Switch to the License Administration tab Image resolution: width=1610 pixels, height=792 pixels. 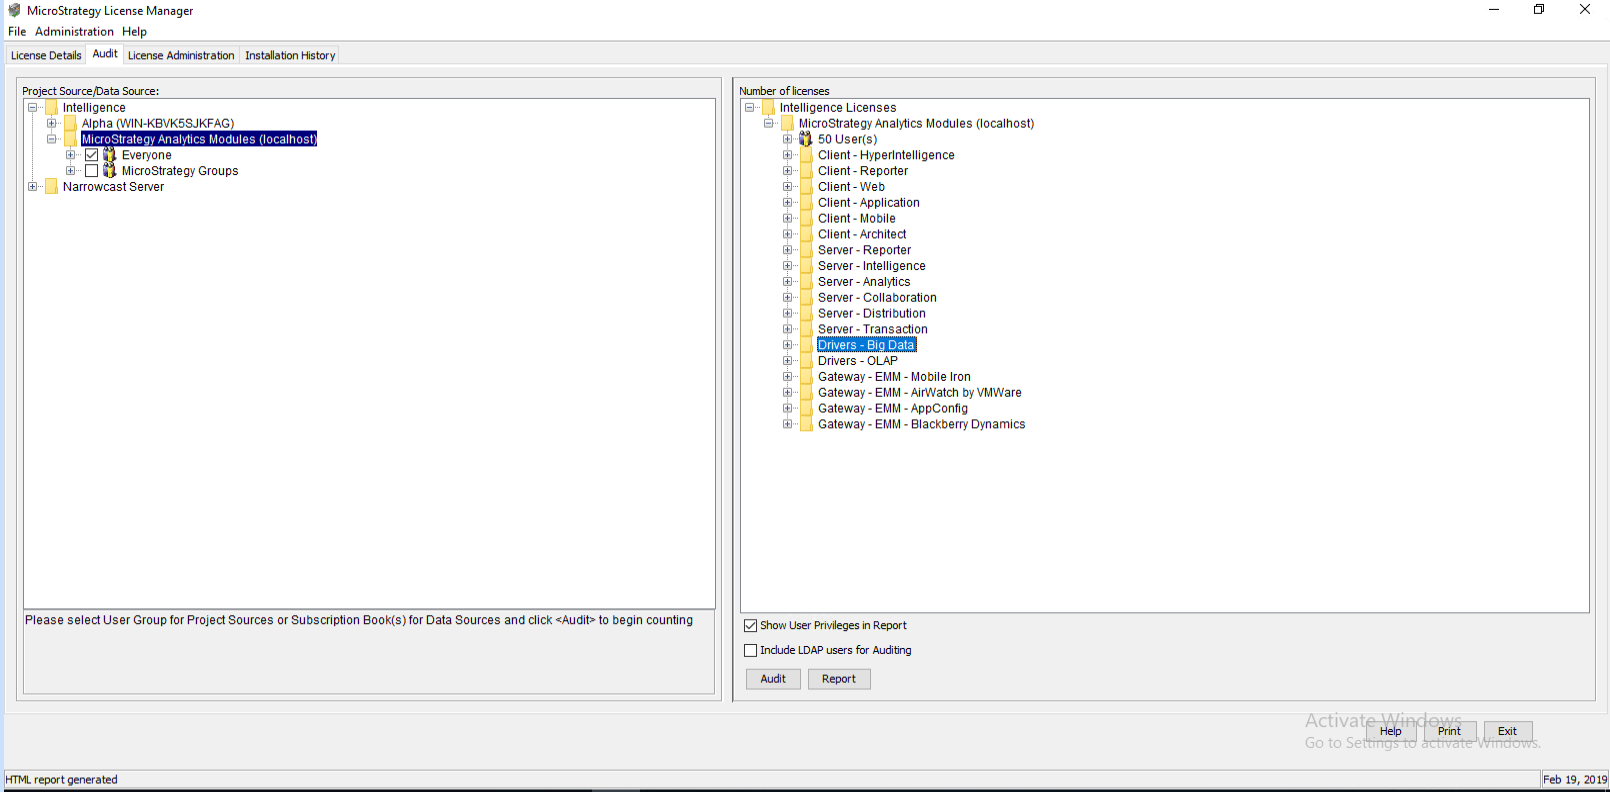tap(181, 55)
